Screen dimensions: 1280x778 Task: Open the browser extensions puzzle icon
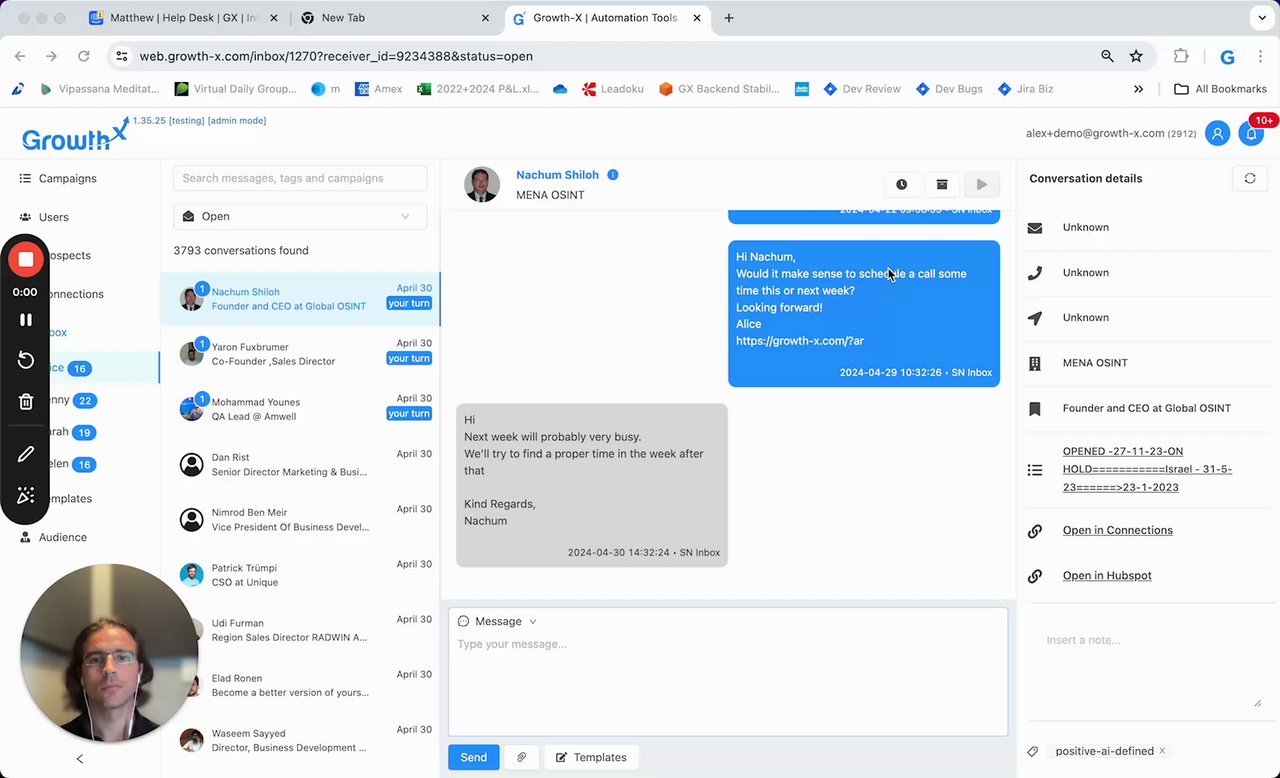(1181, 57)
